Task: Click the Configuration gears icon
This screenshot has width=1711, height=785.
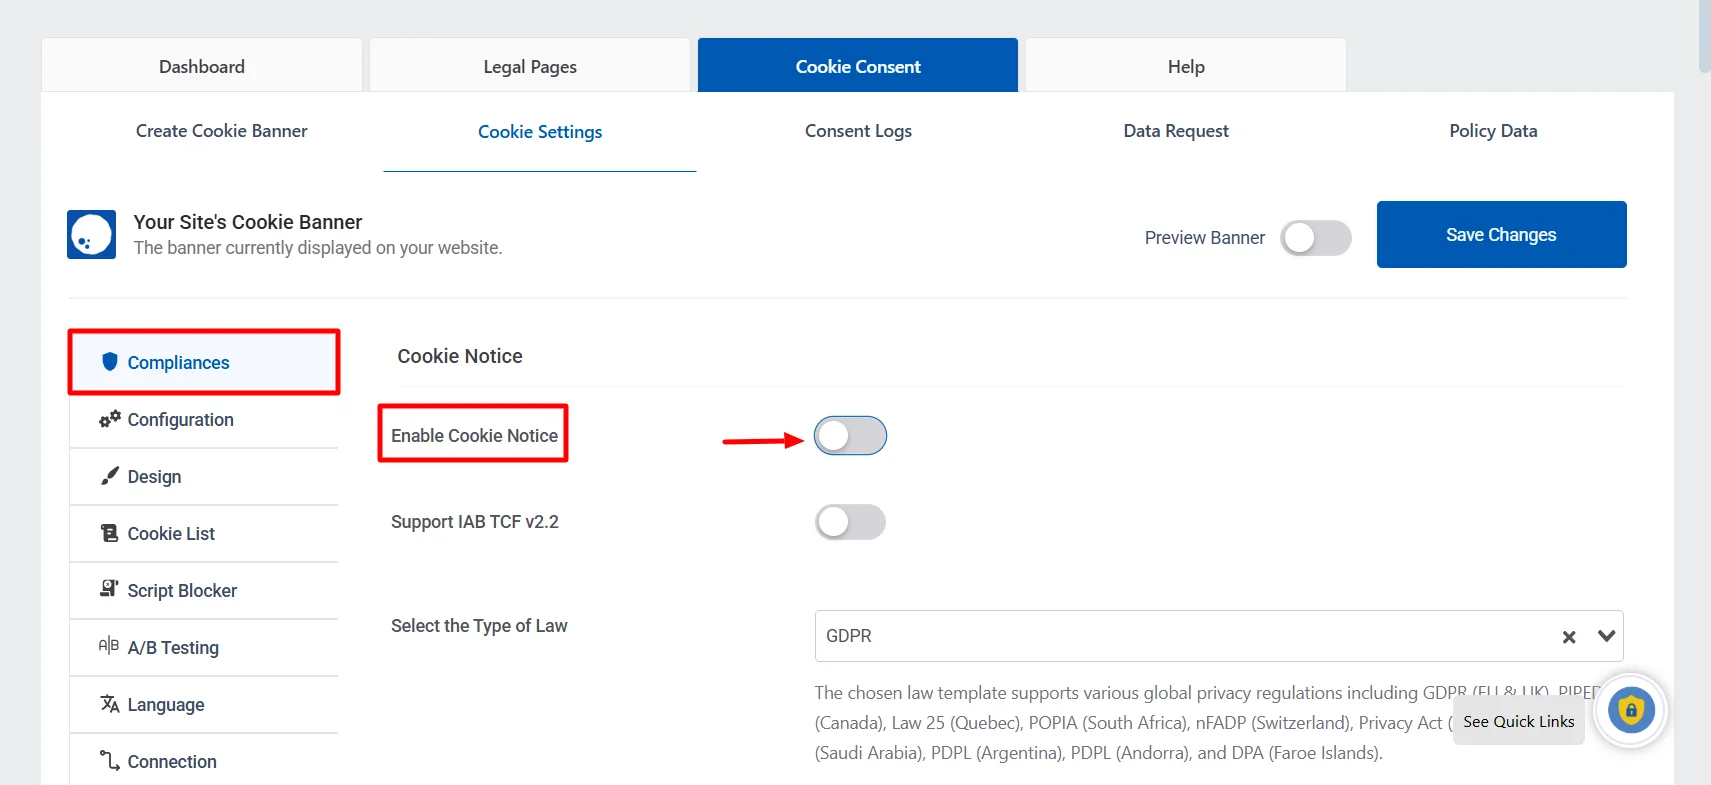Action: pyautogui.click(x=110, y=418)
